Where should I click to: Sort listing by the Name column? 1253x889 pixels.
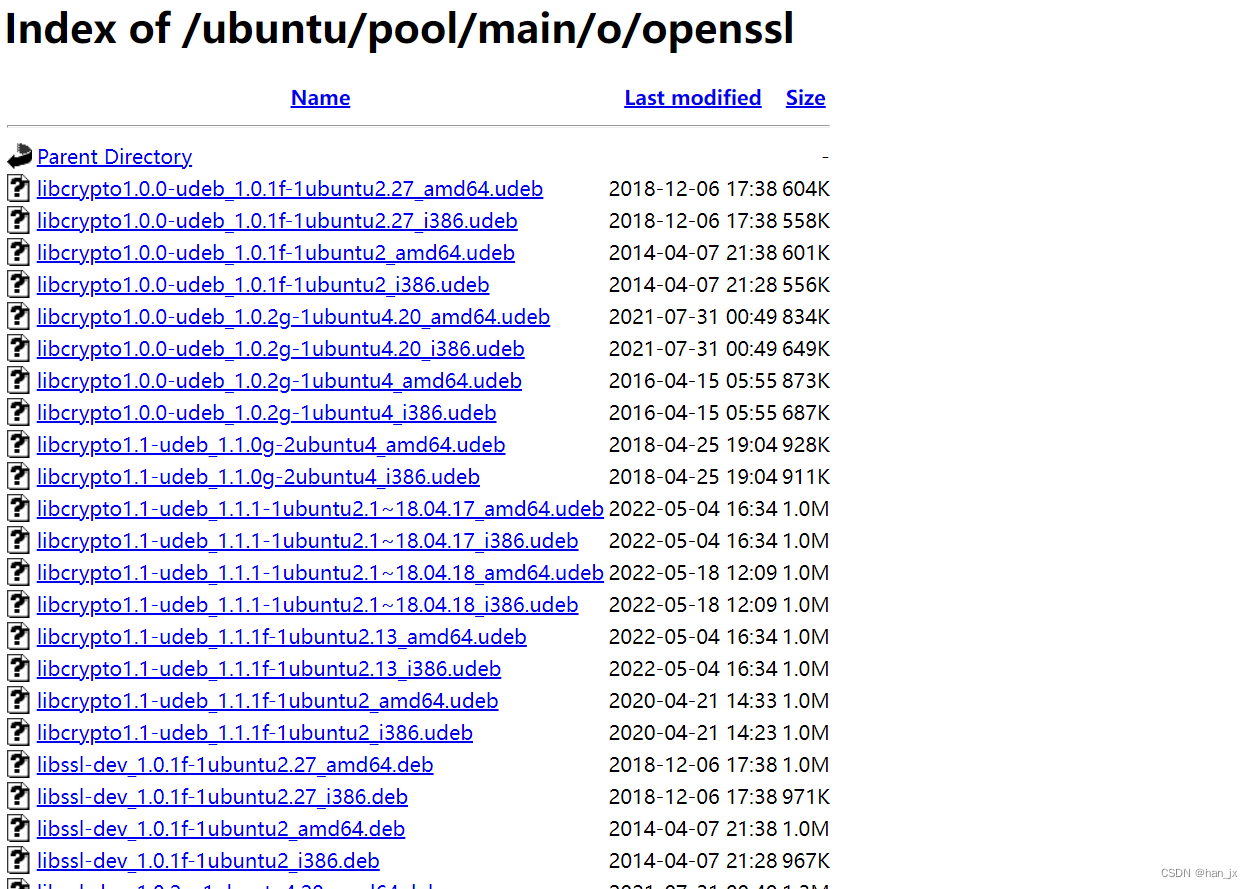tap(320, 97)
